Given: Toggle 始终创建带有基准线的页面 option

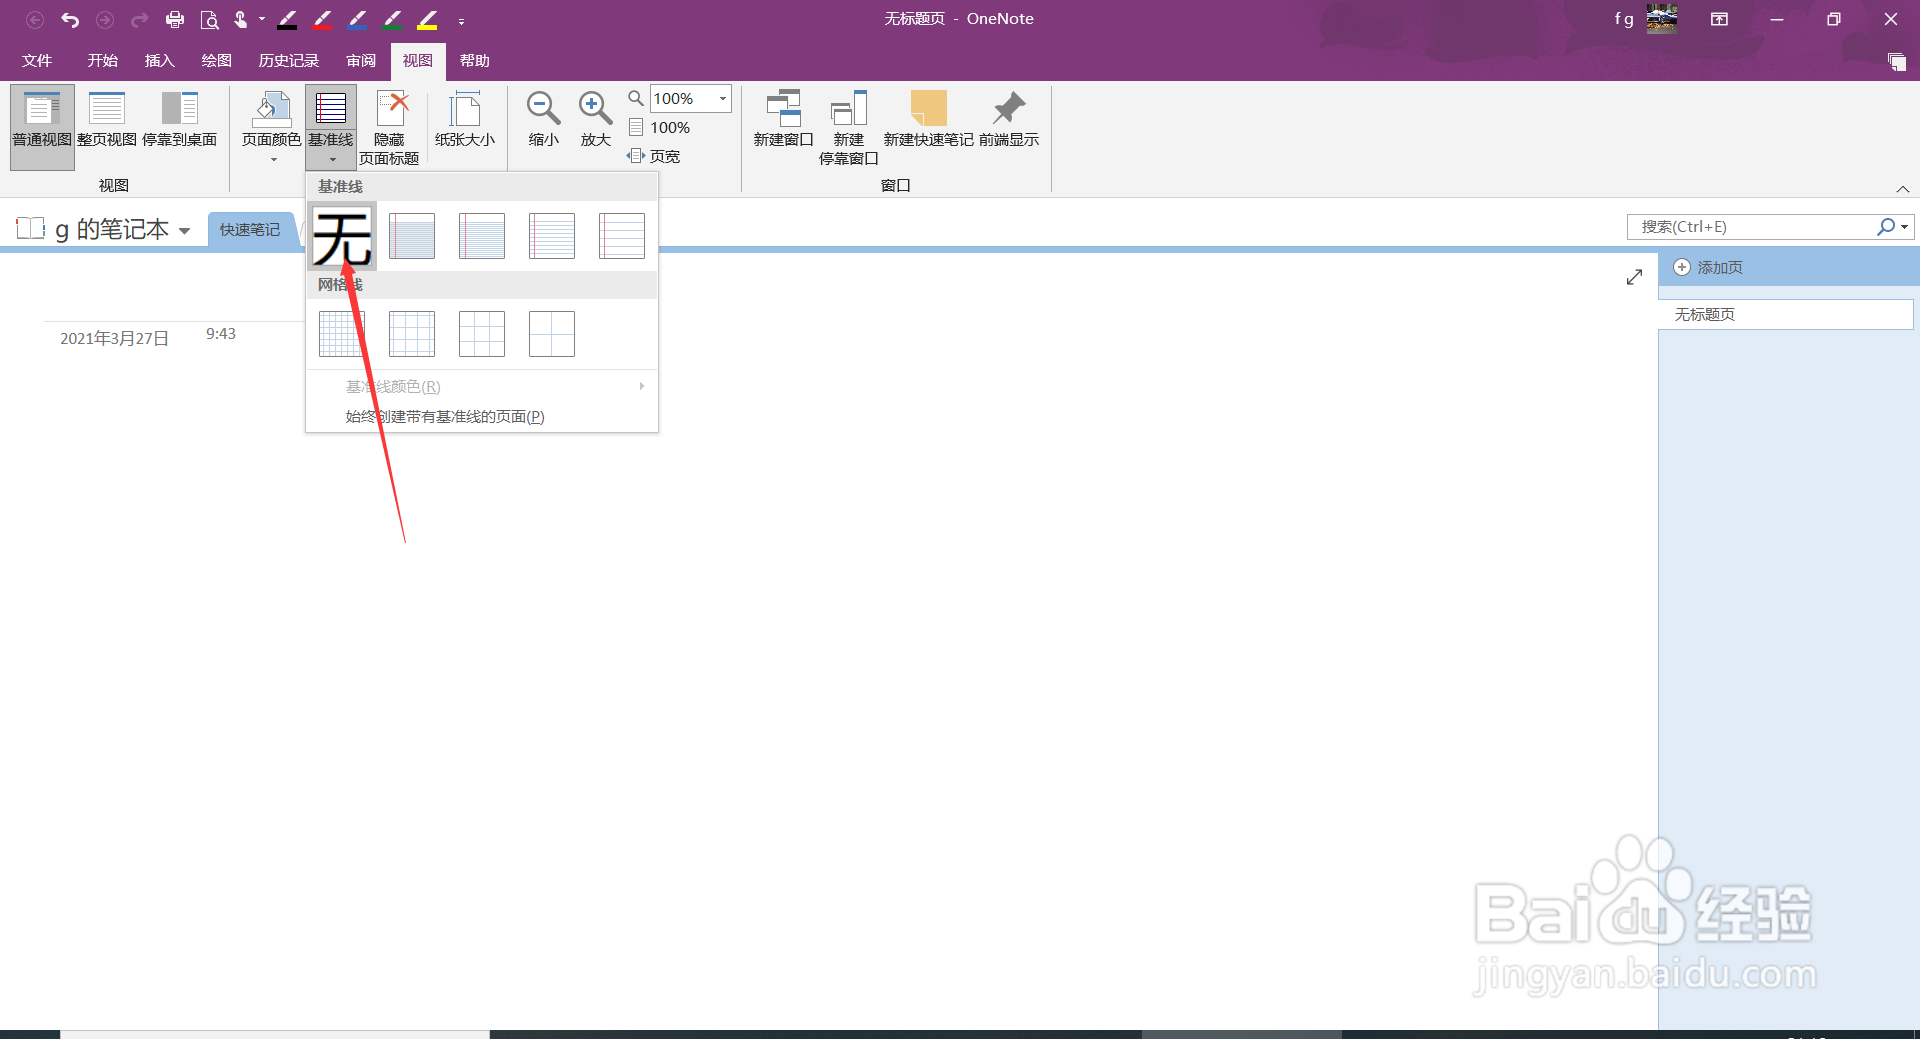Looking at the screenshot, I should coord(482,417).
